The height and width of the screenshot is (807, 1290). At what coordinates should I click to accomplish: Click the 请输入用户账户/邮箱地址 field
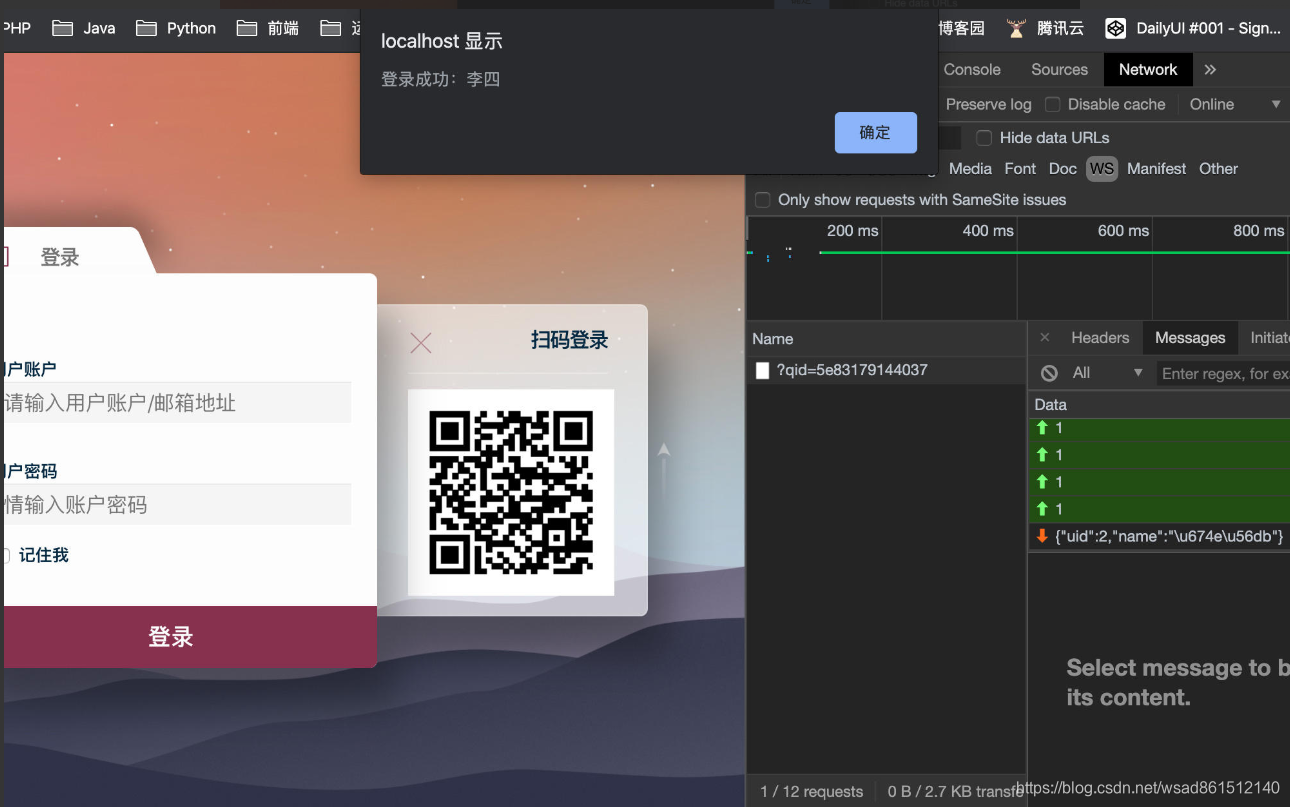coord(177,403)
